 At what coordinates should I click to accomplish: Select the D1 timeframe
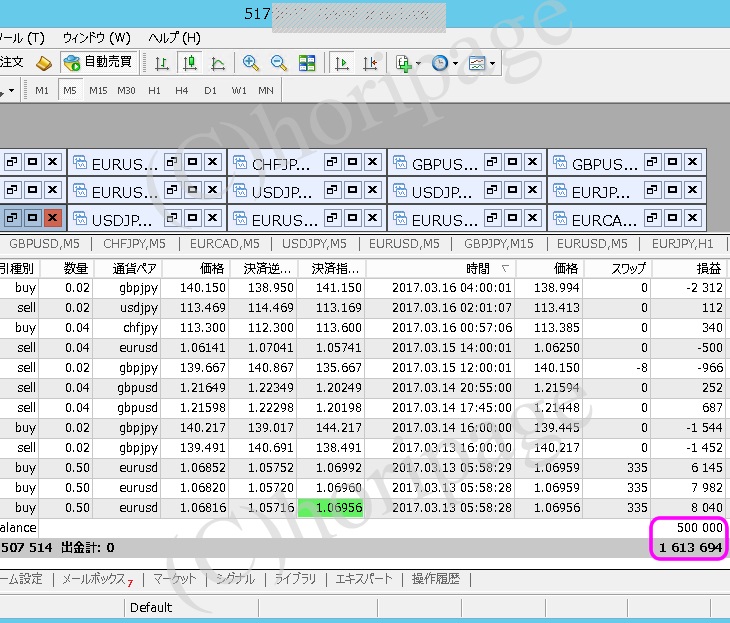tap(210, 90)
